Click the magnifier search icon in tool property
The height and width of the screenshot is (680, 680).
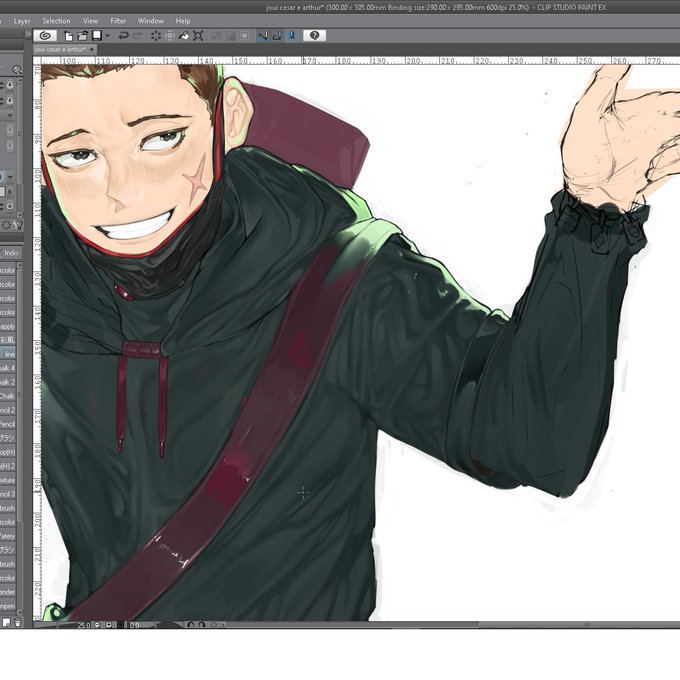point(16,70)
